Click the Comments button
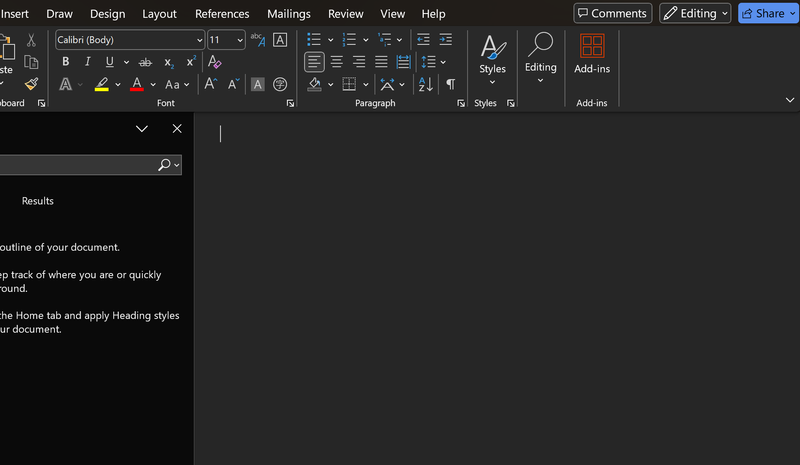Viewport: 800px width, 465px height. (612, 13)
